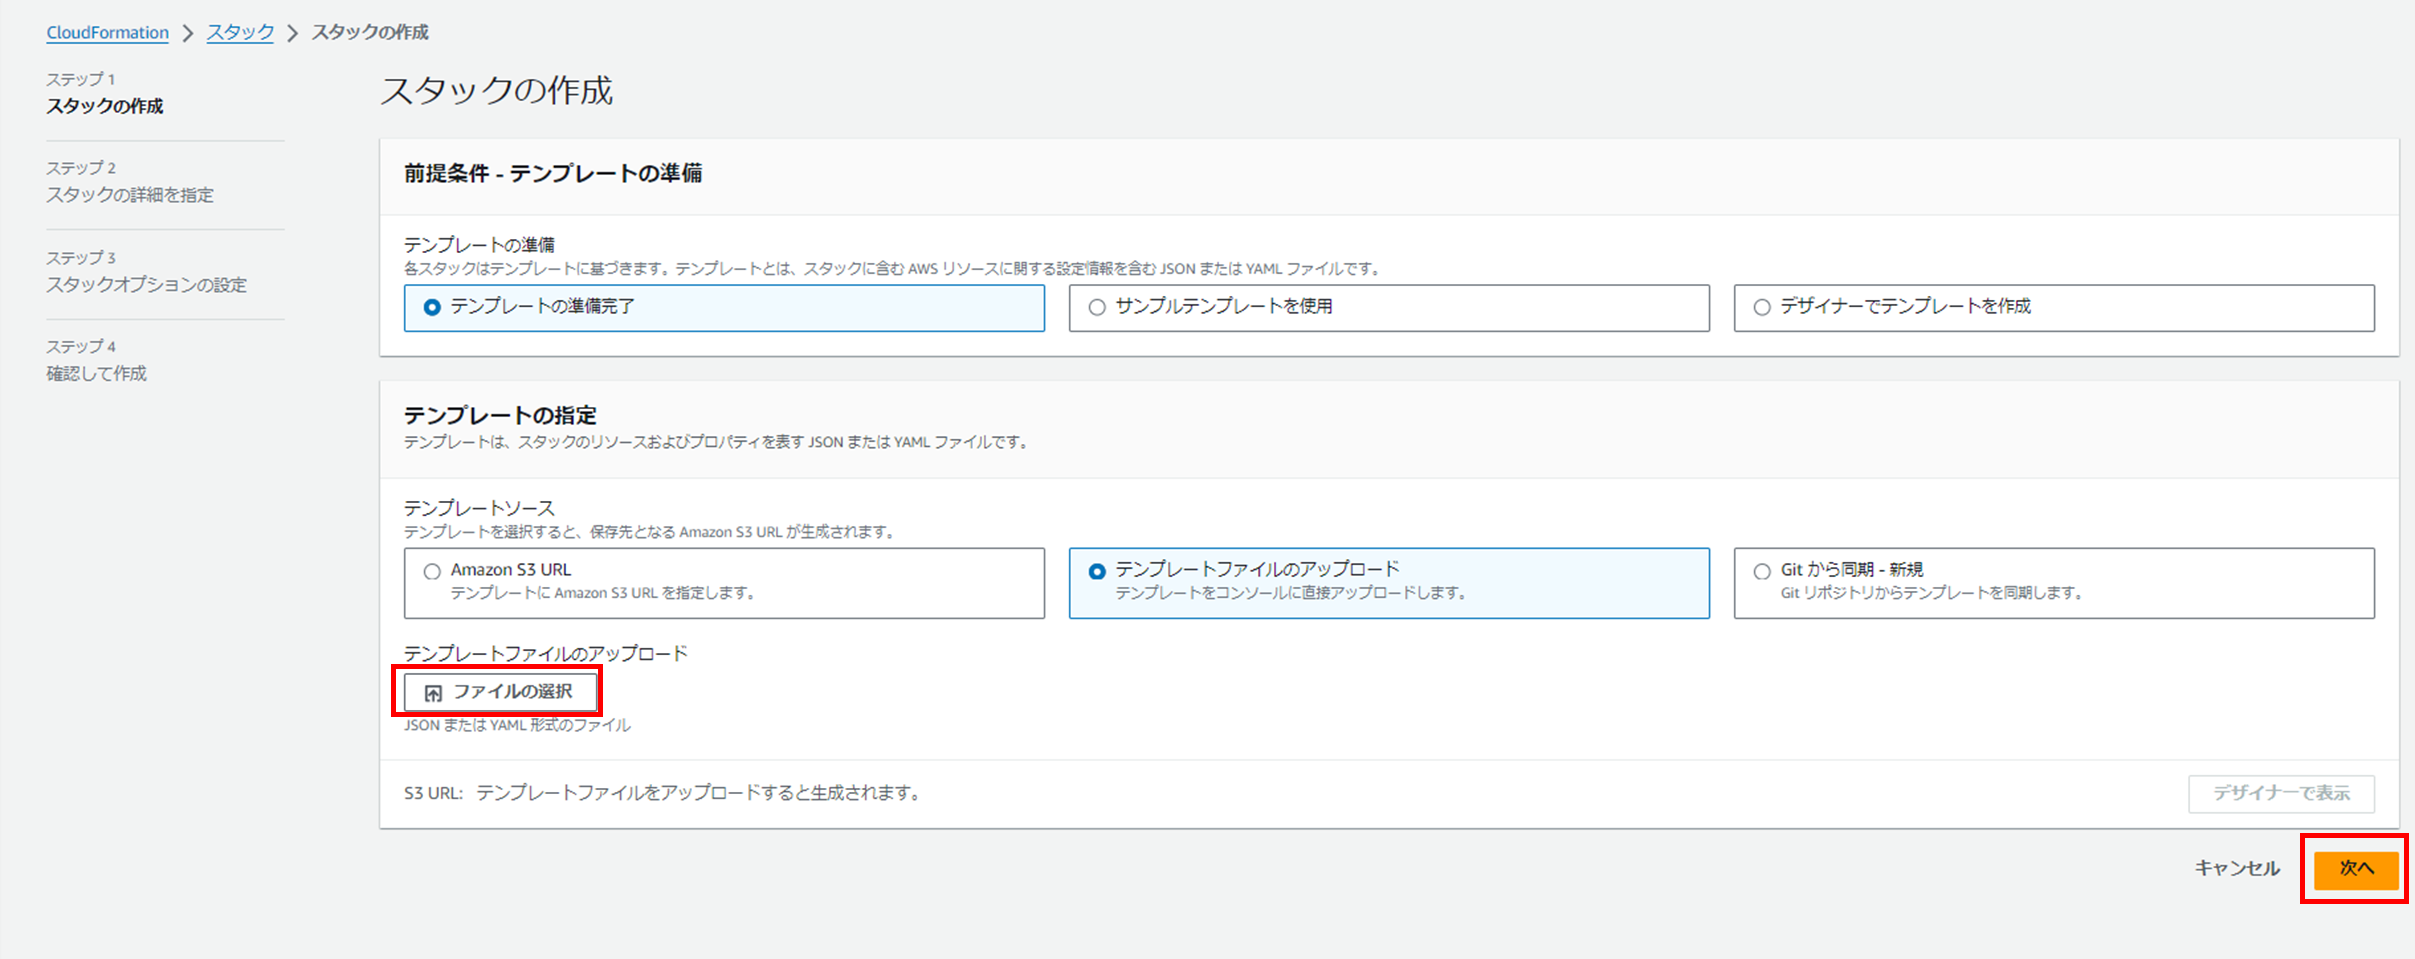
Task: Select デザイナーでテンプレートを作成 radio option
Action: [x=2054, y=307]
